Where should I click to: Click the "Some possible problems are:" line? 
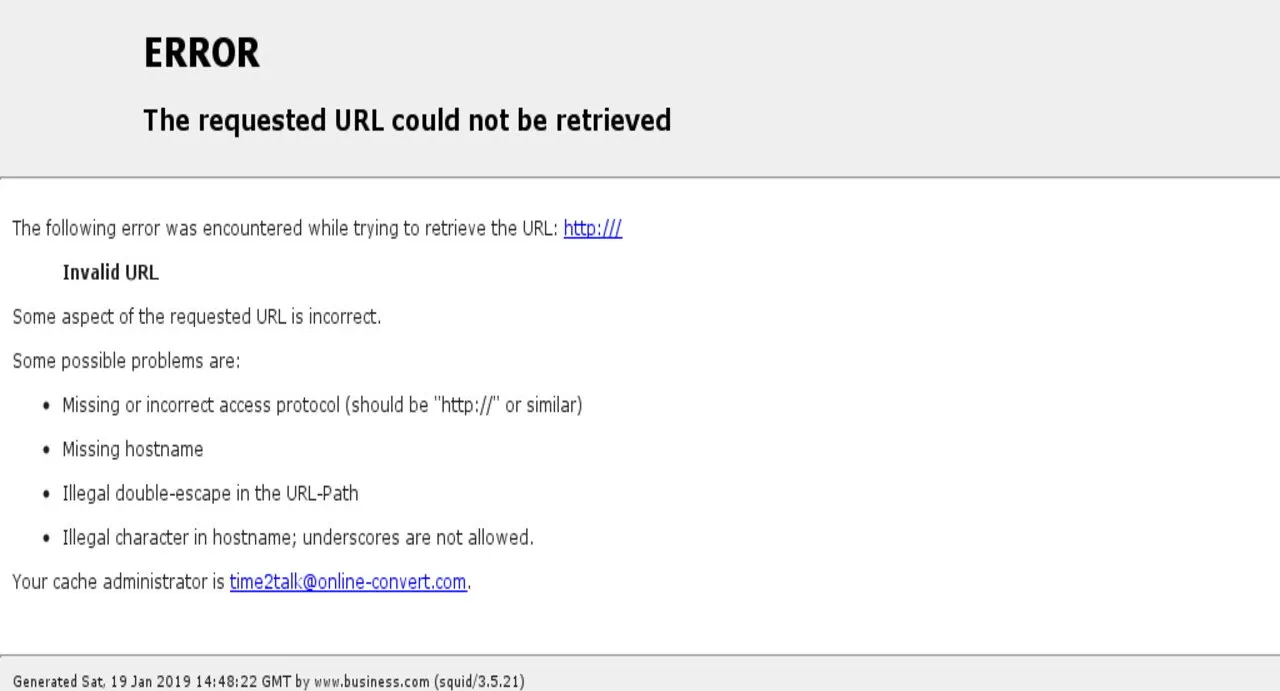126,361
